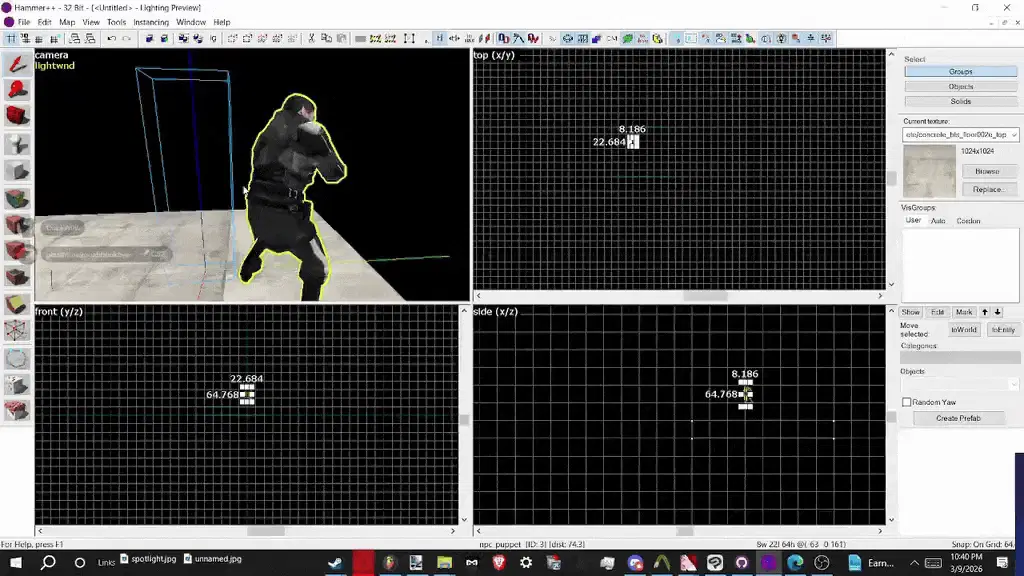This screenshot has height=576, width=1024.
Task: Click the VisGroups Mark button
Action: click(x=963, y=312)
